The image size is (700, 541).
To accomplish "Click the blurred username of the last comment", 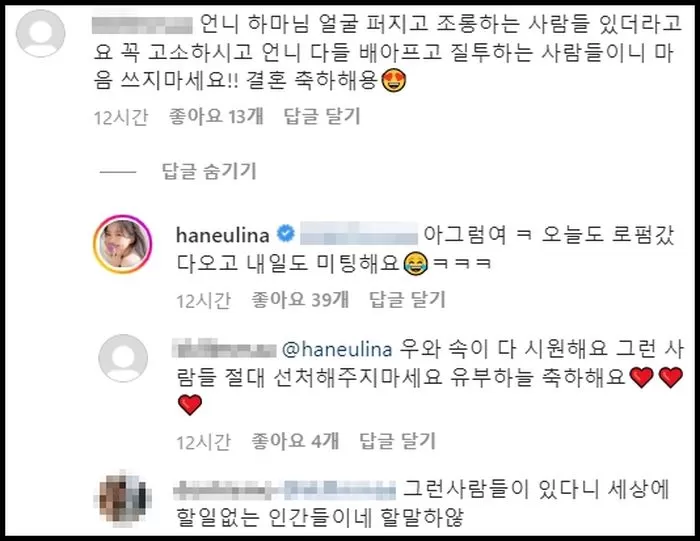I will (x=284, y=490).
